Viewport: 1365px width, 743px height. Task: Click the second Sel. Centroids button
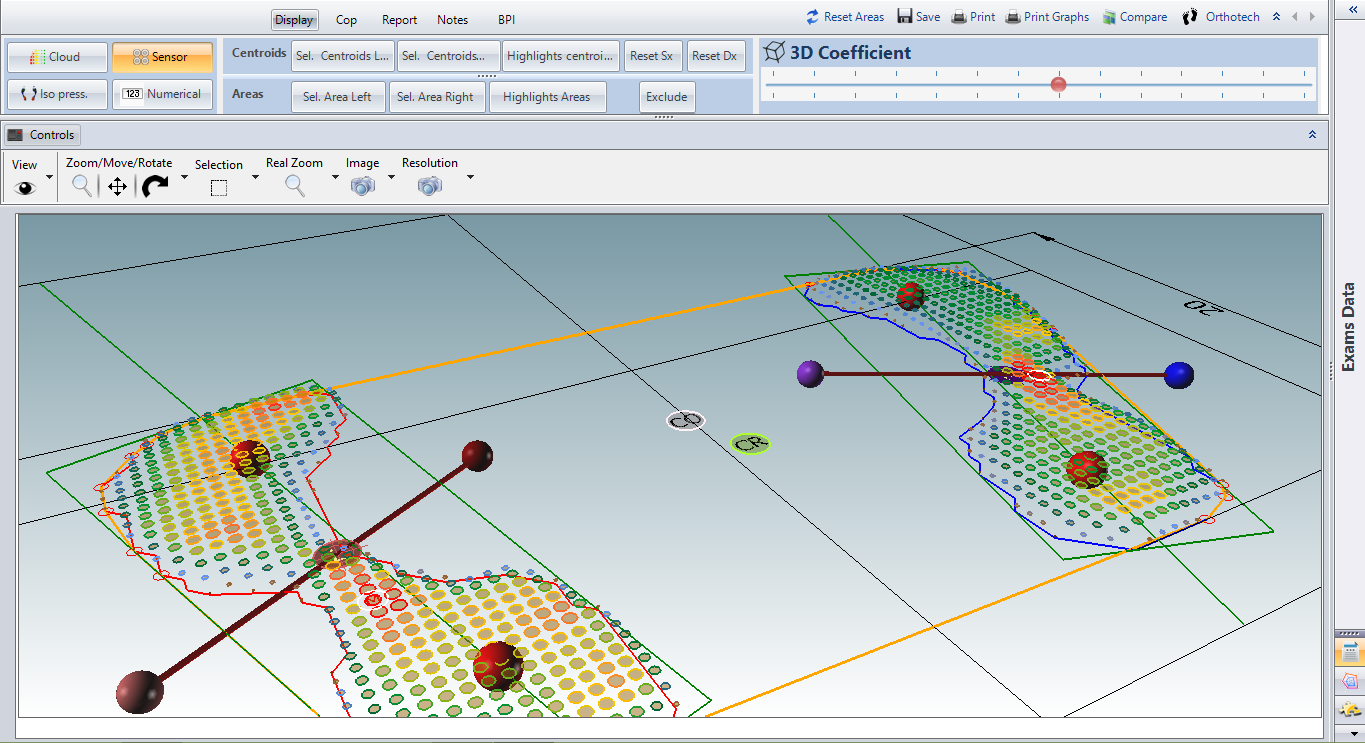(x=449, y=56)
